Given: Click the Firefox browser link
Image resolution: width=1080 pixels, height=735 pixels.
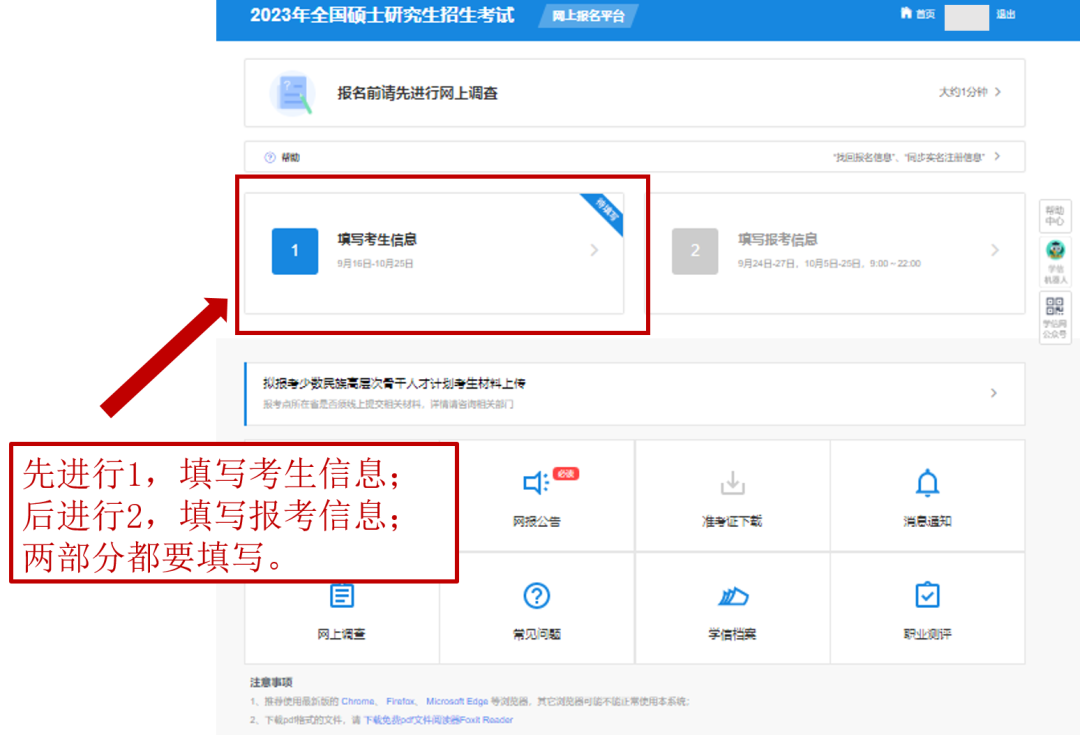Looking at the screenshot, I should coord(400,702).
